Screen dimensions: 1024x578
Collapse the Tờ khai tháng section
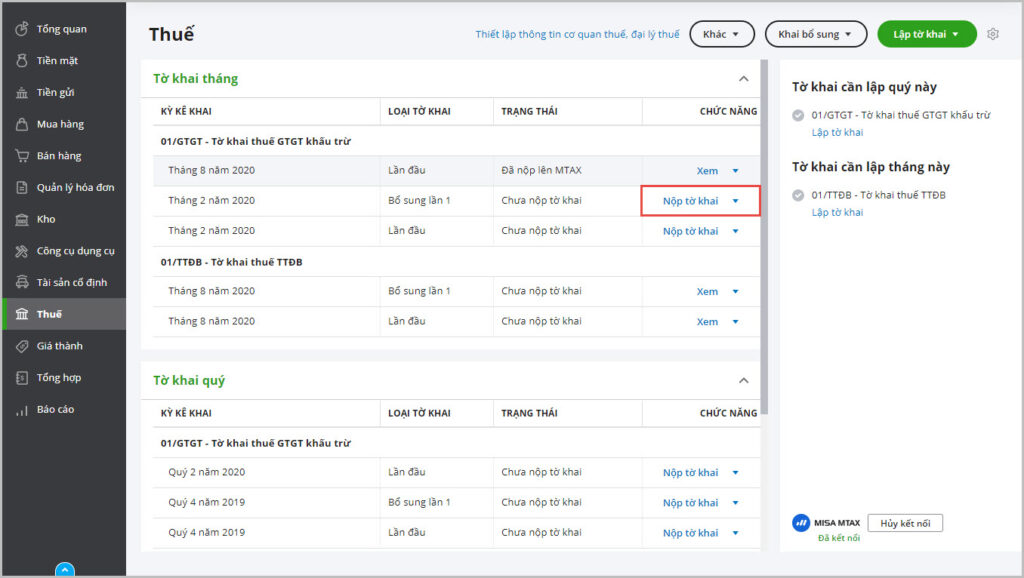tap(743, 79)
